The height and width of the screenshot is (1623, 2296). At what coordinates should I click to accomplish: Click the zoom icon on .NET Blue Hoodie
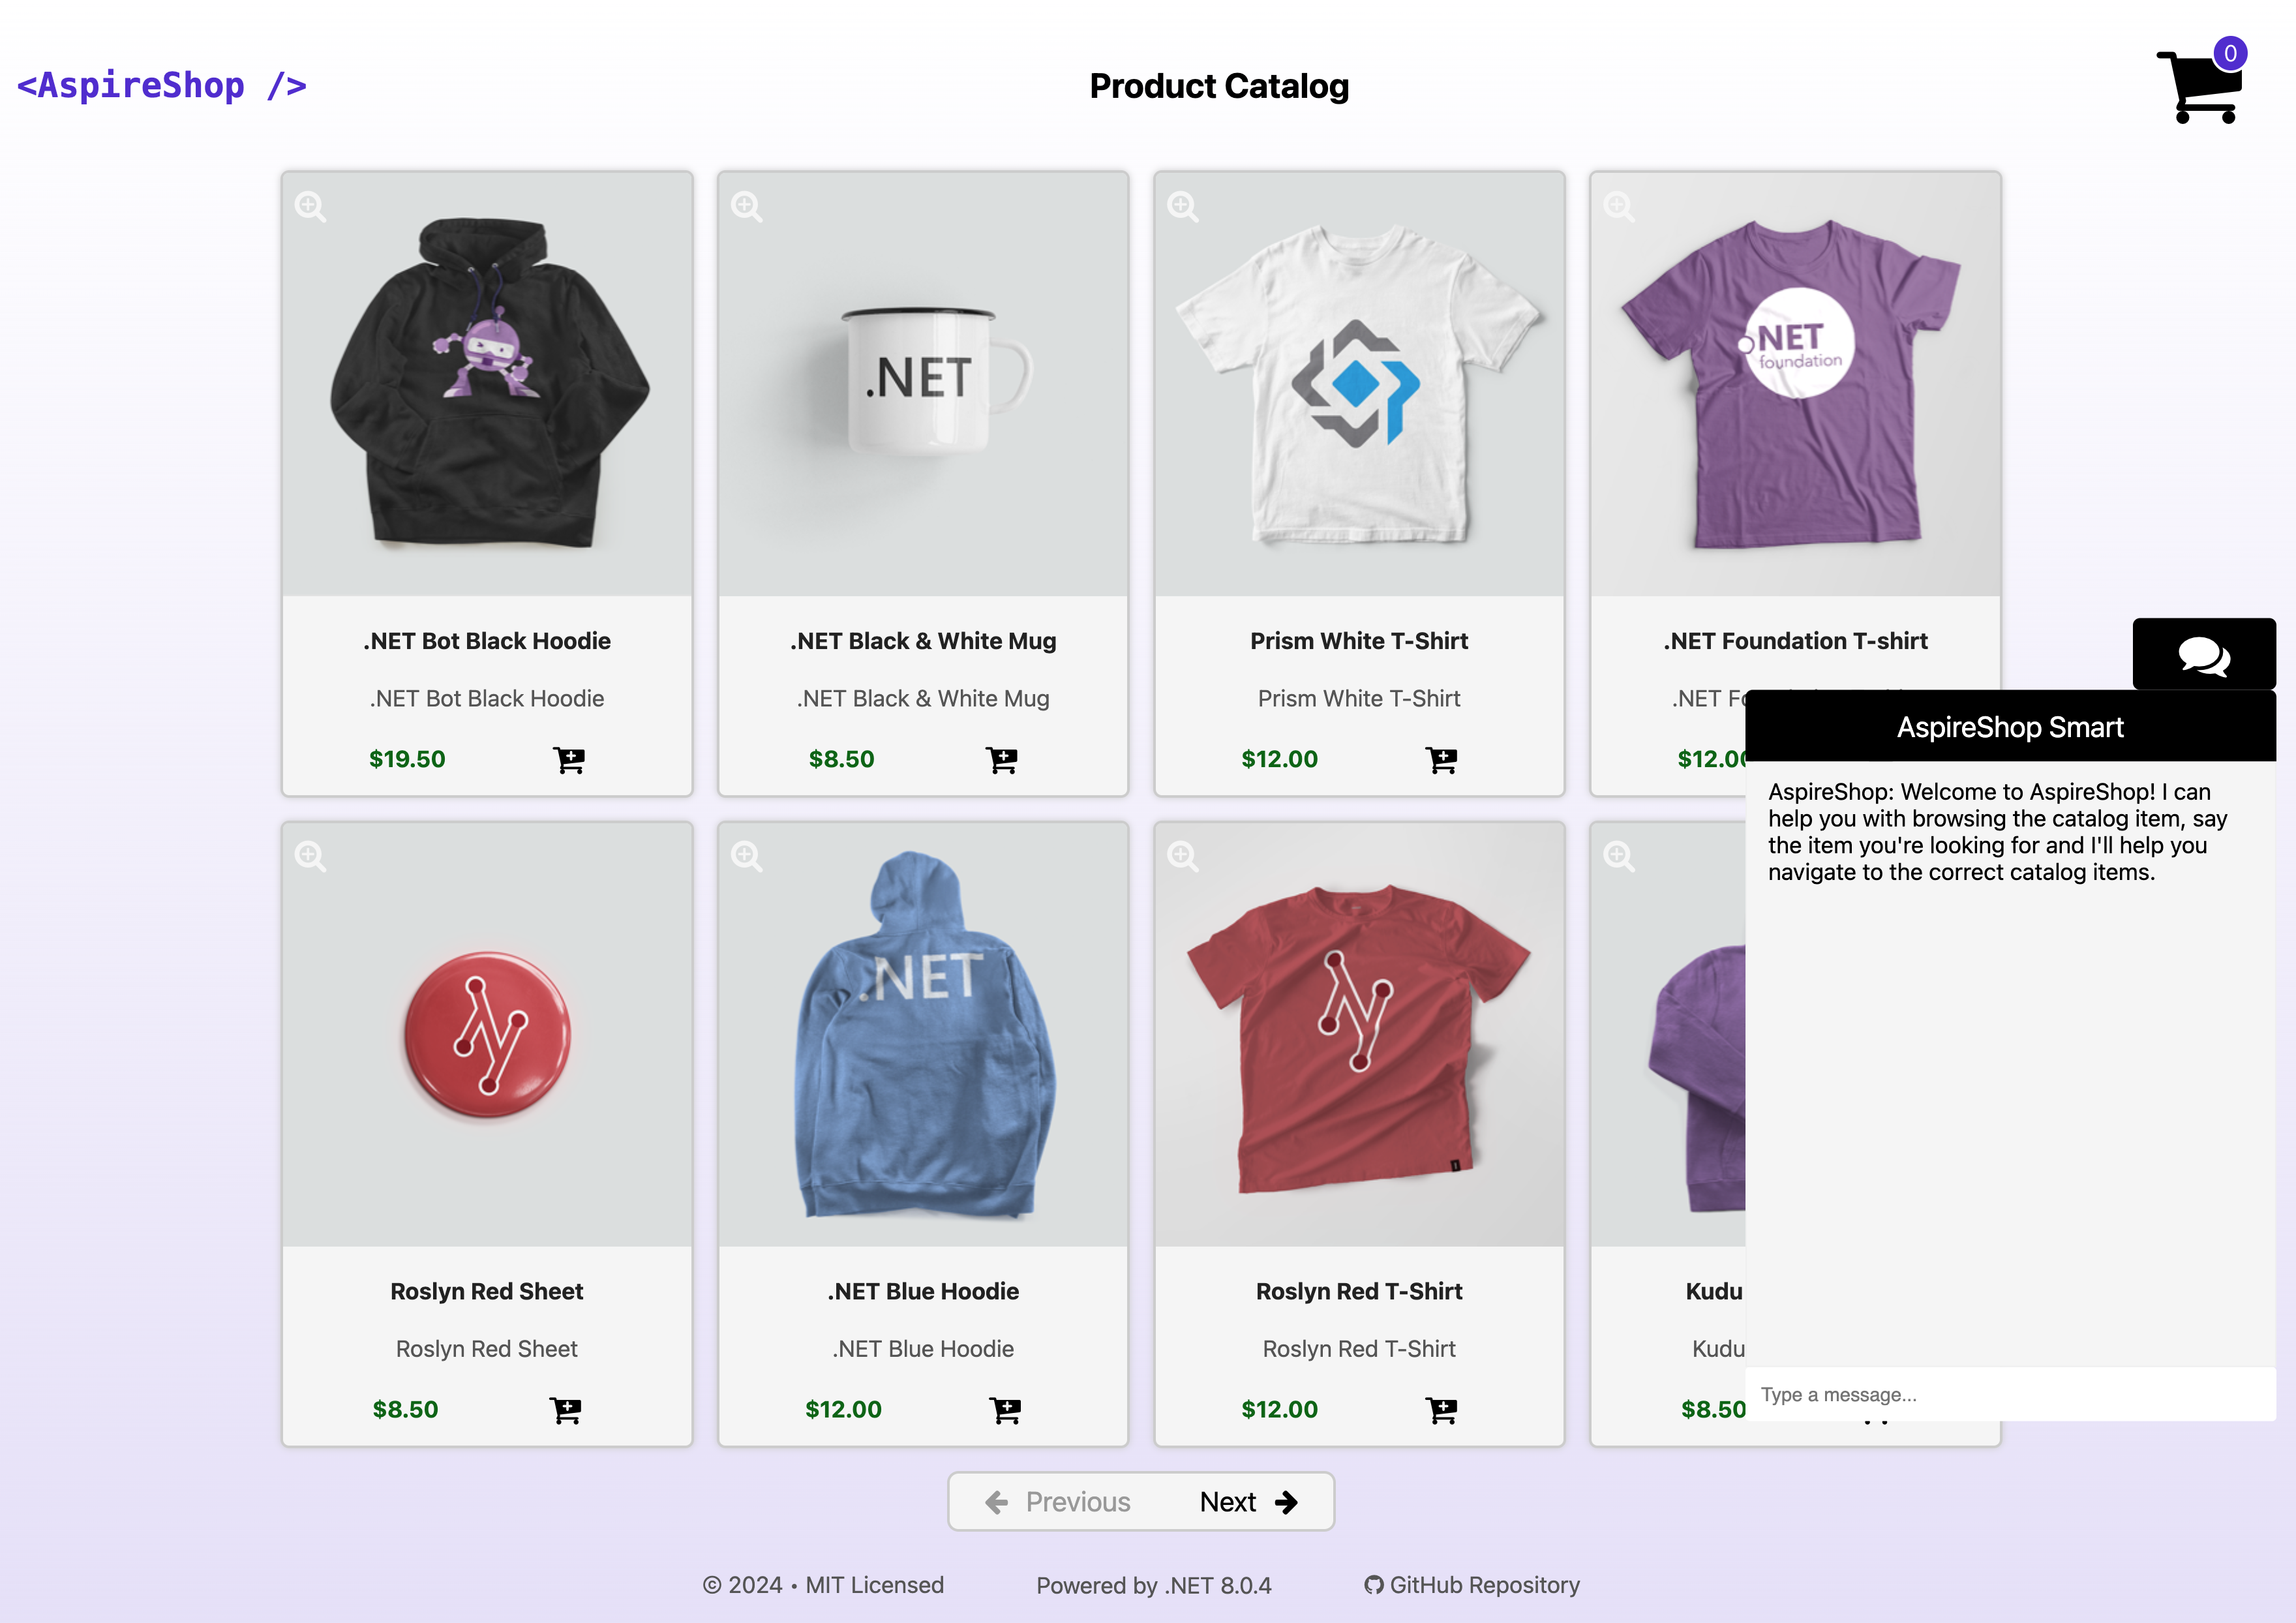pyautogui.click(x=747, y=855)
